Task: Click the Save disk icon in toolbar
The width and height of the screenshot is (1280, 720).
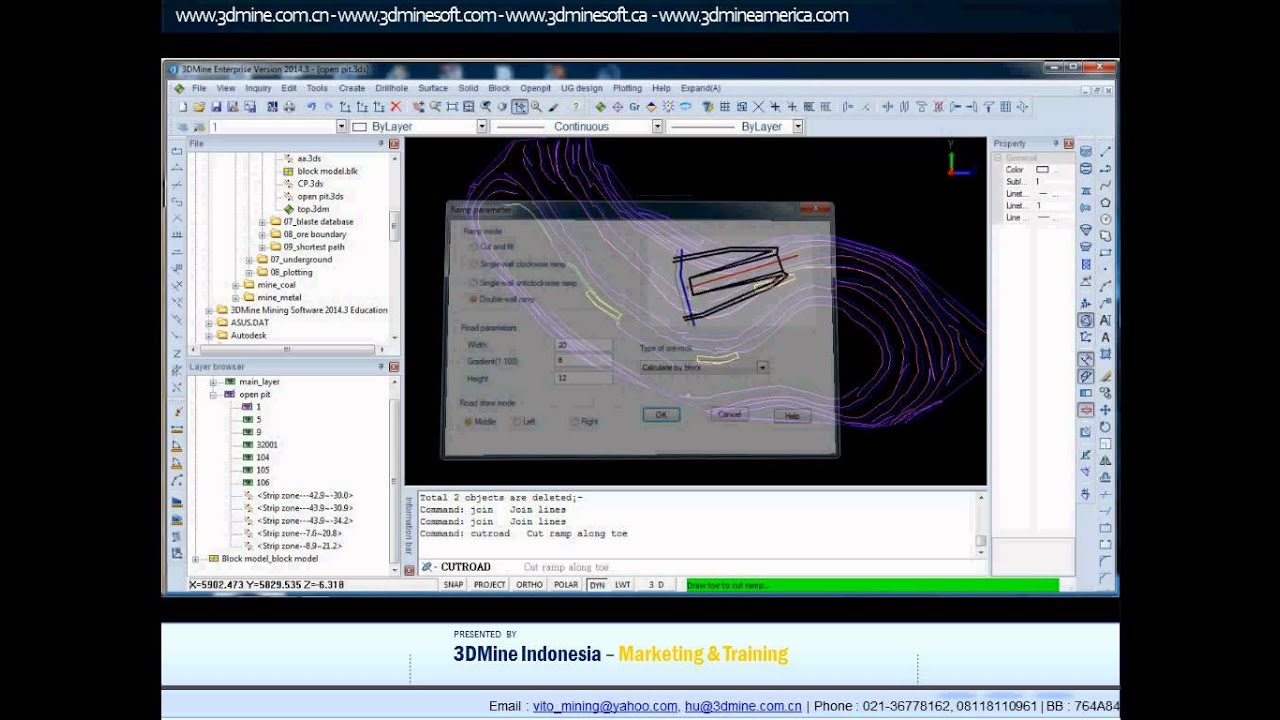Action: point(215,106)
